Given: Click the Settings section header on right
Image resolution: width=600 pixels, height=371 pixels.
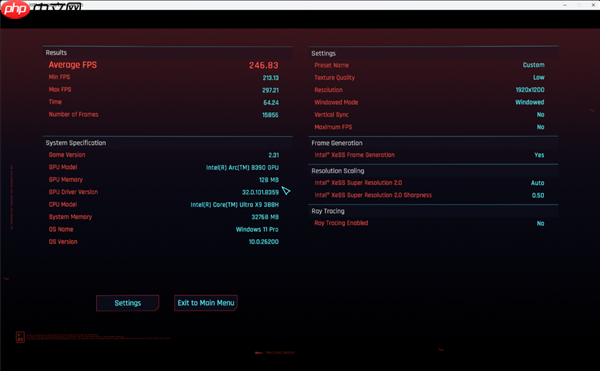Looking at the screenshot, I should [x=323, y=54].
